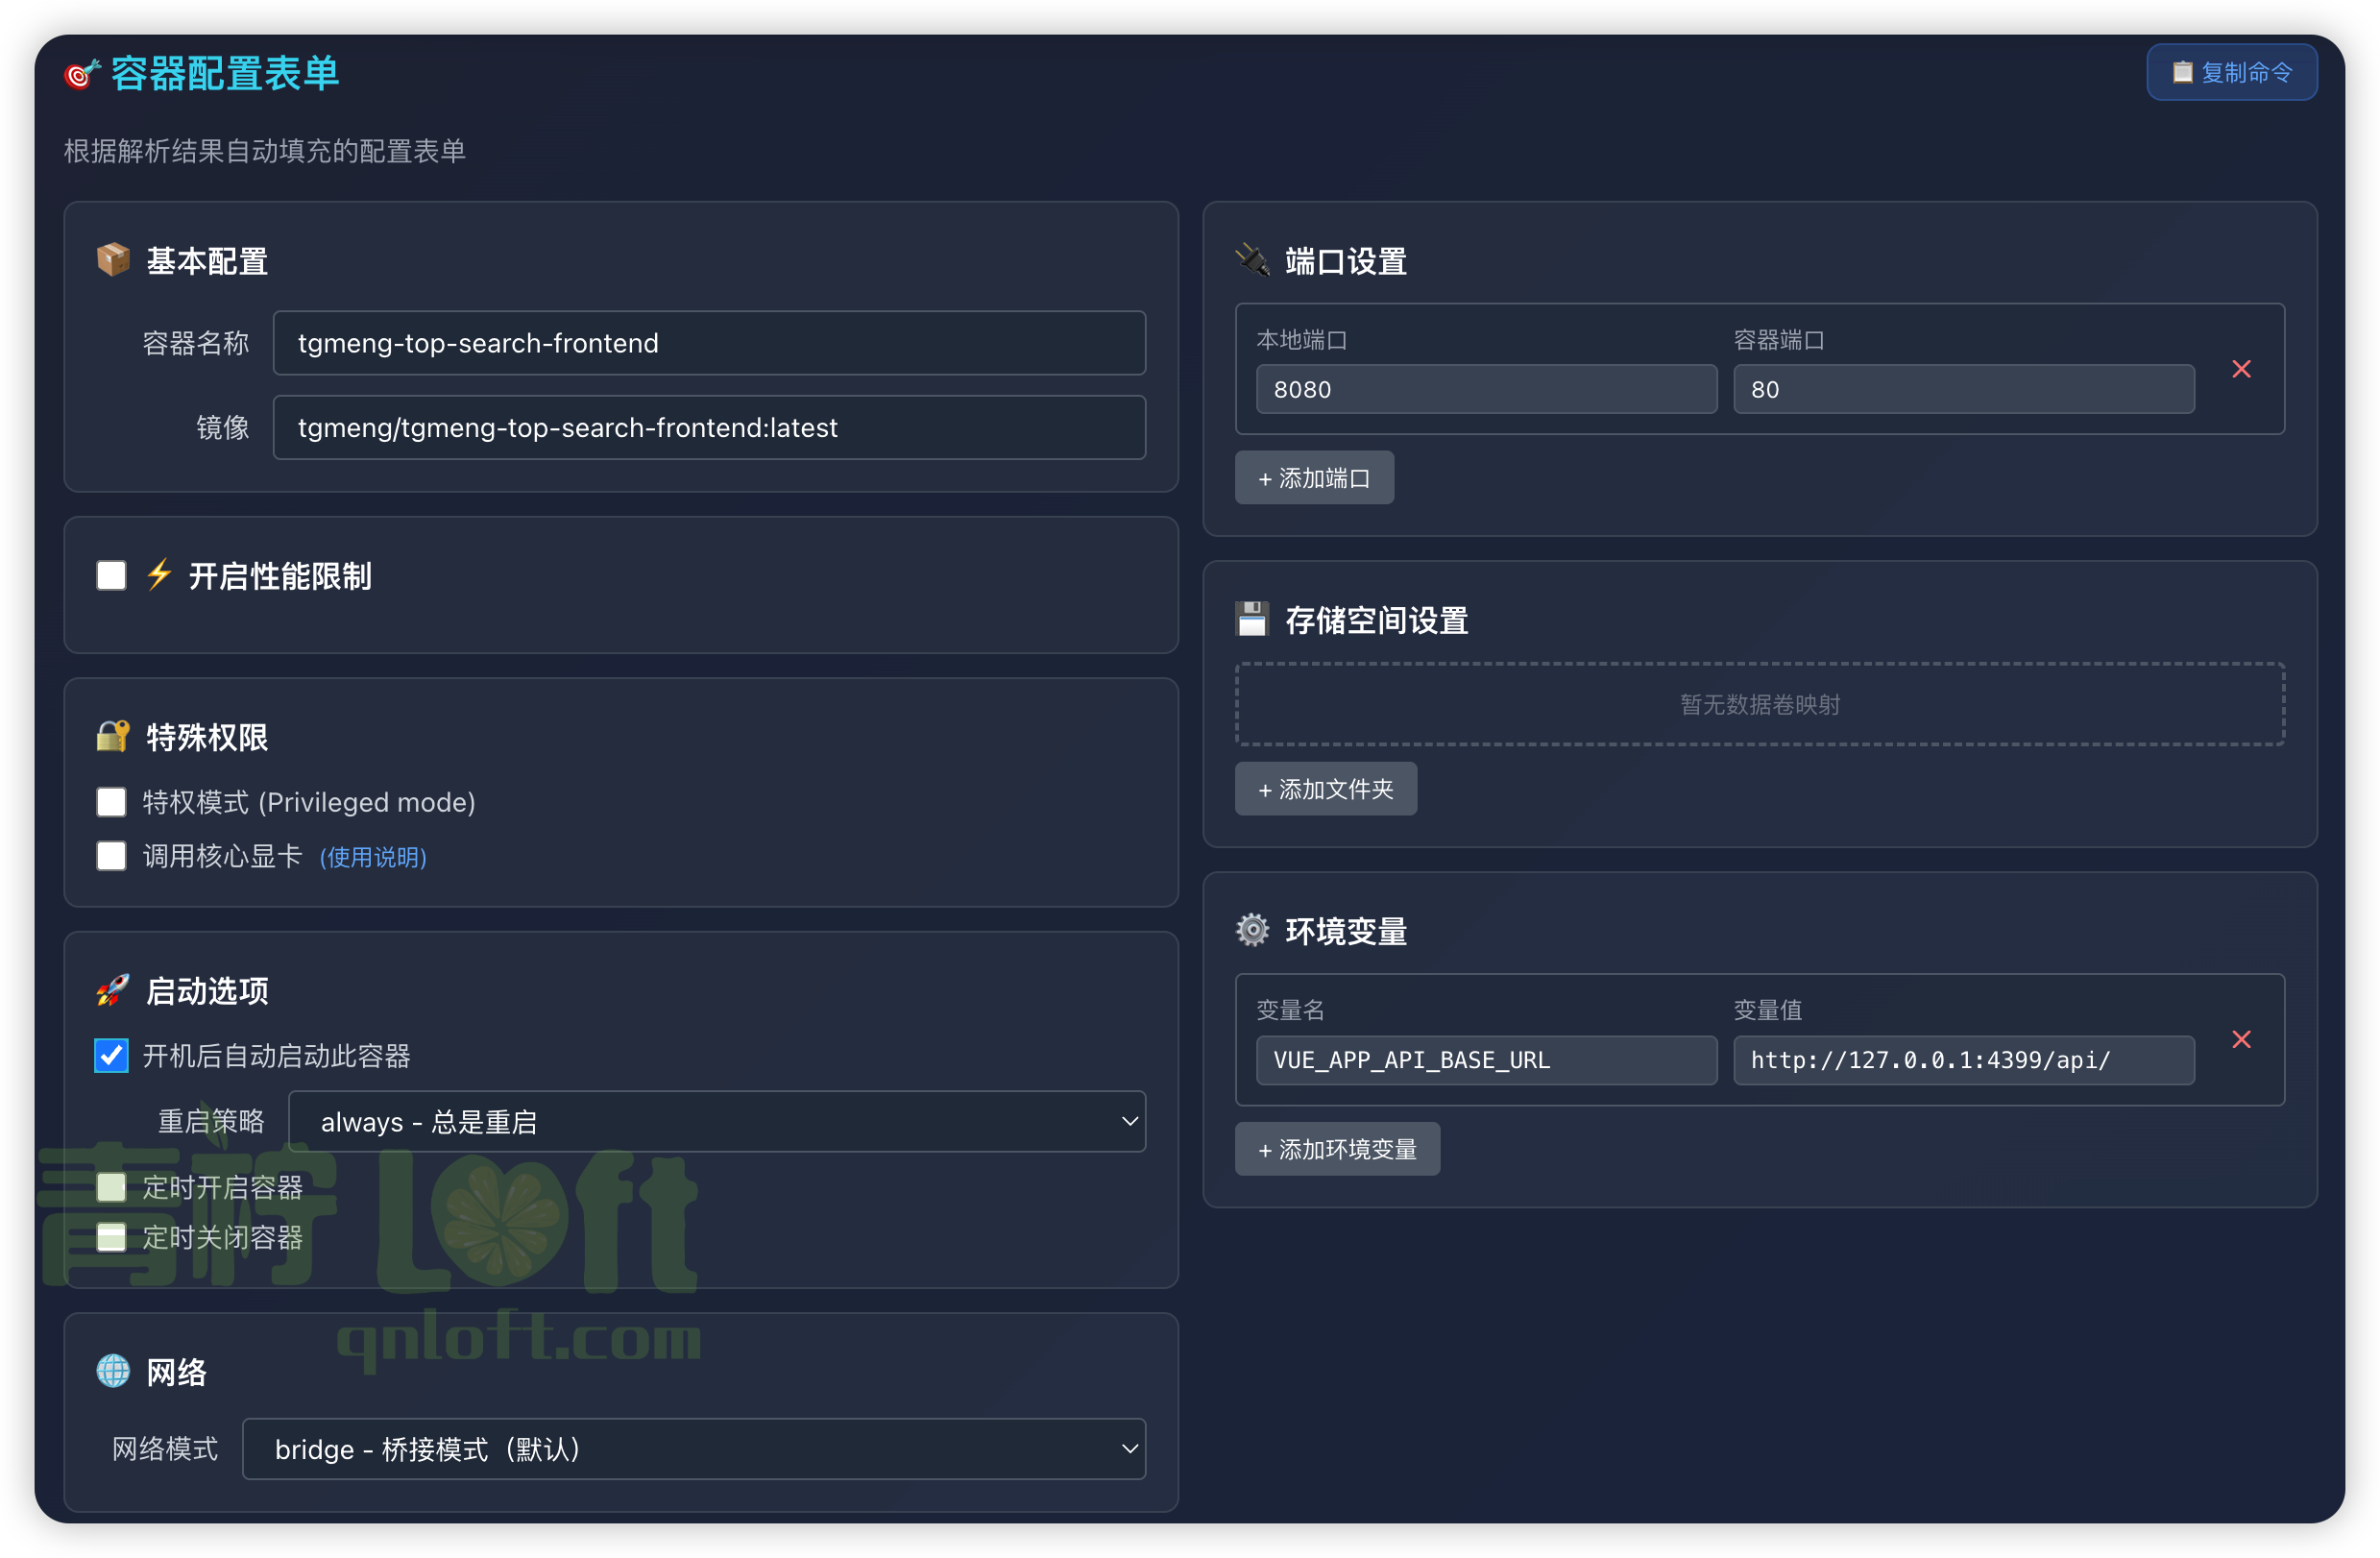Uncheck 开机后自动启动此容器
This screenshot has width=2380, height=1558.
(111, 1056)
